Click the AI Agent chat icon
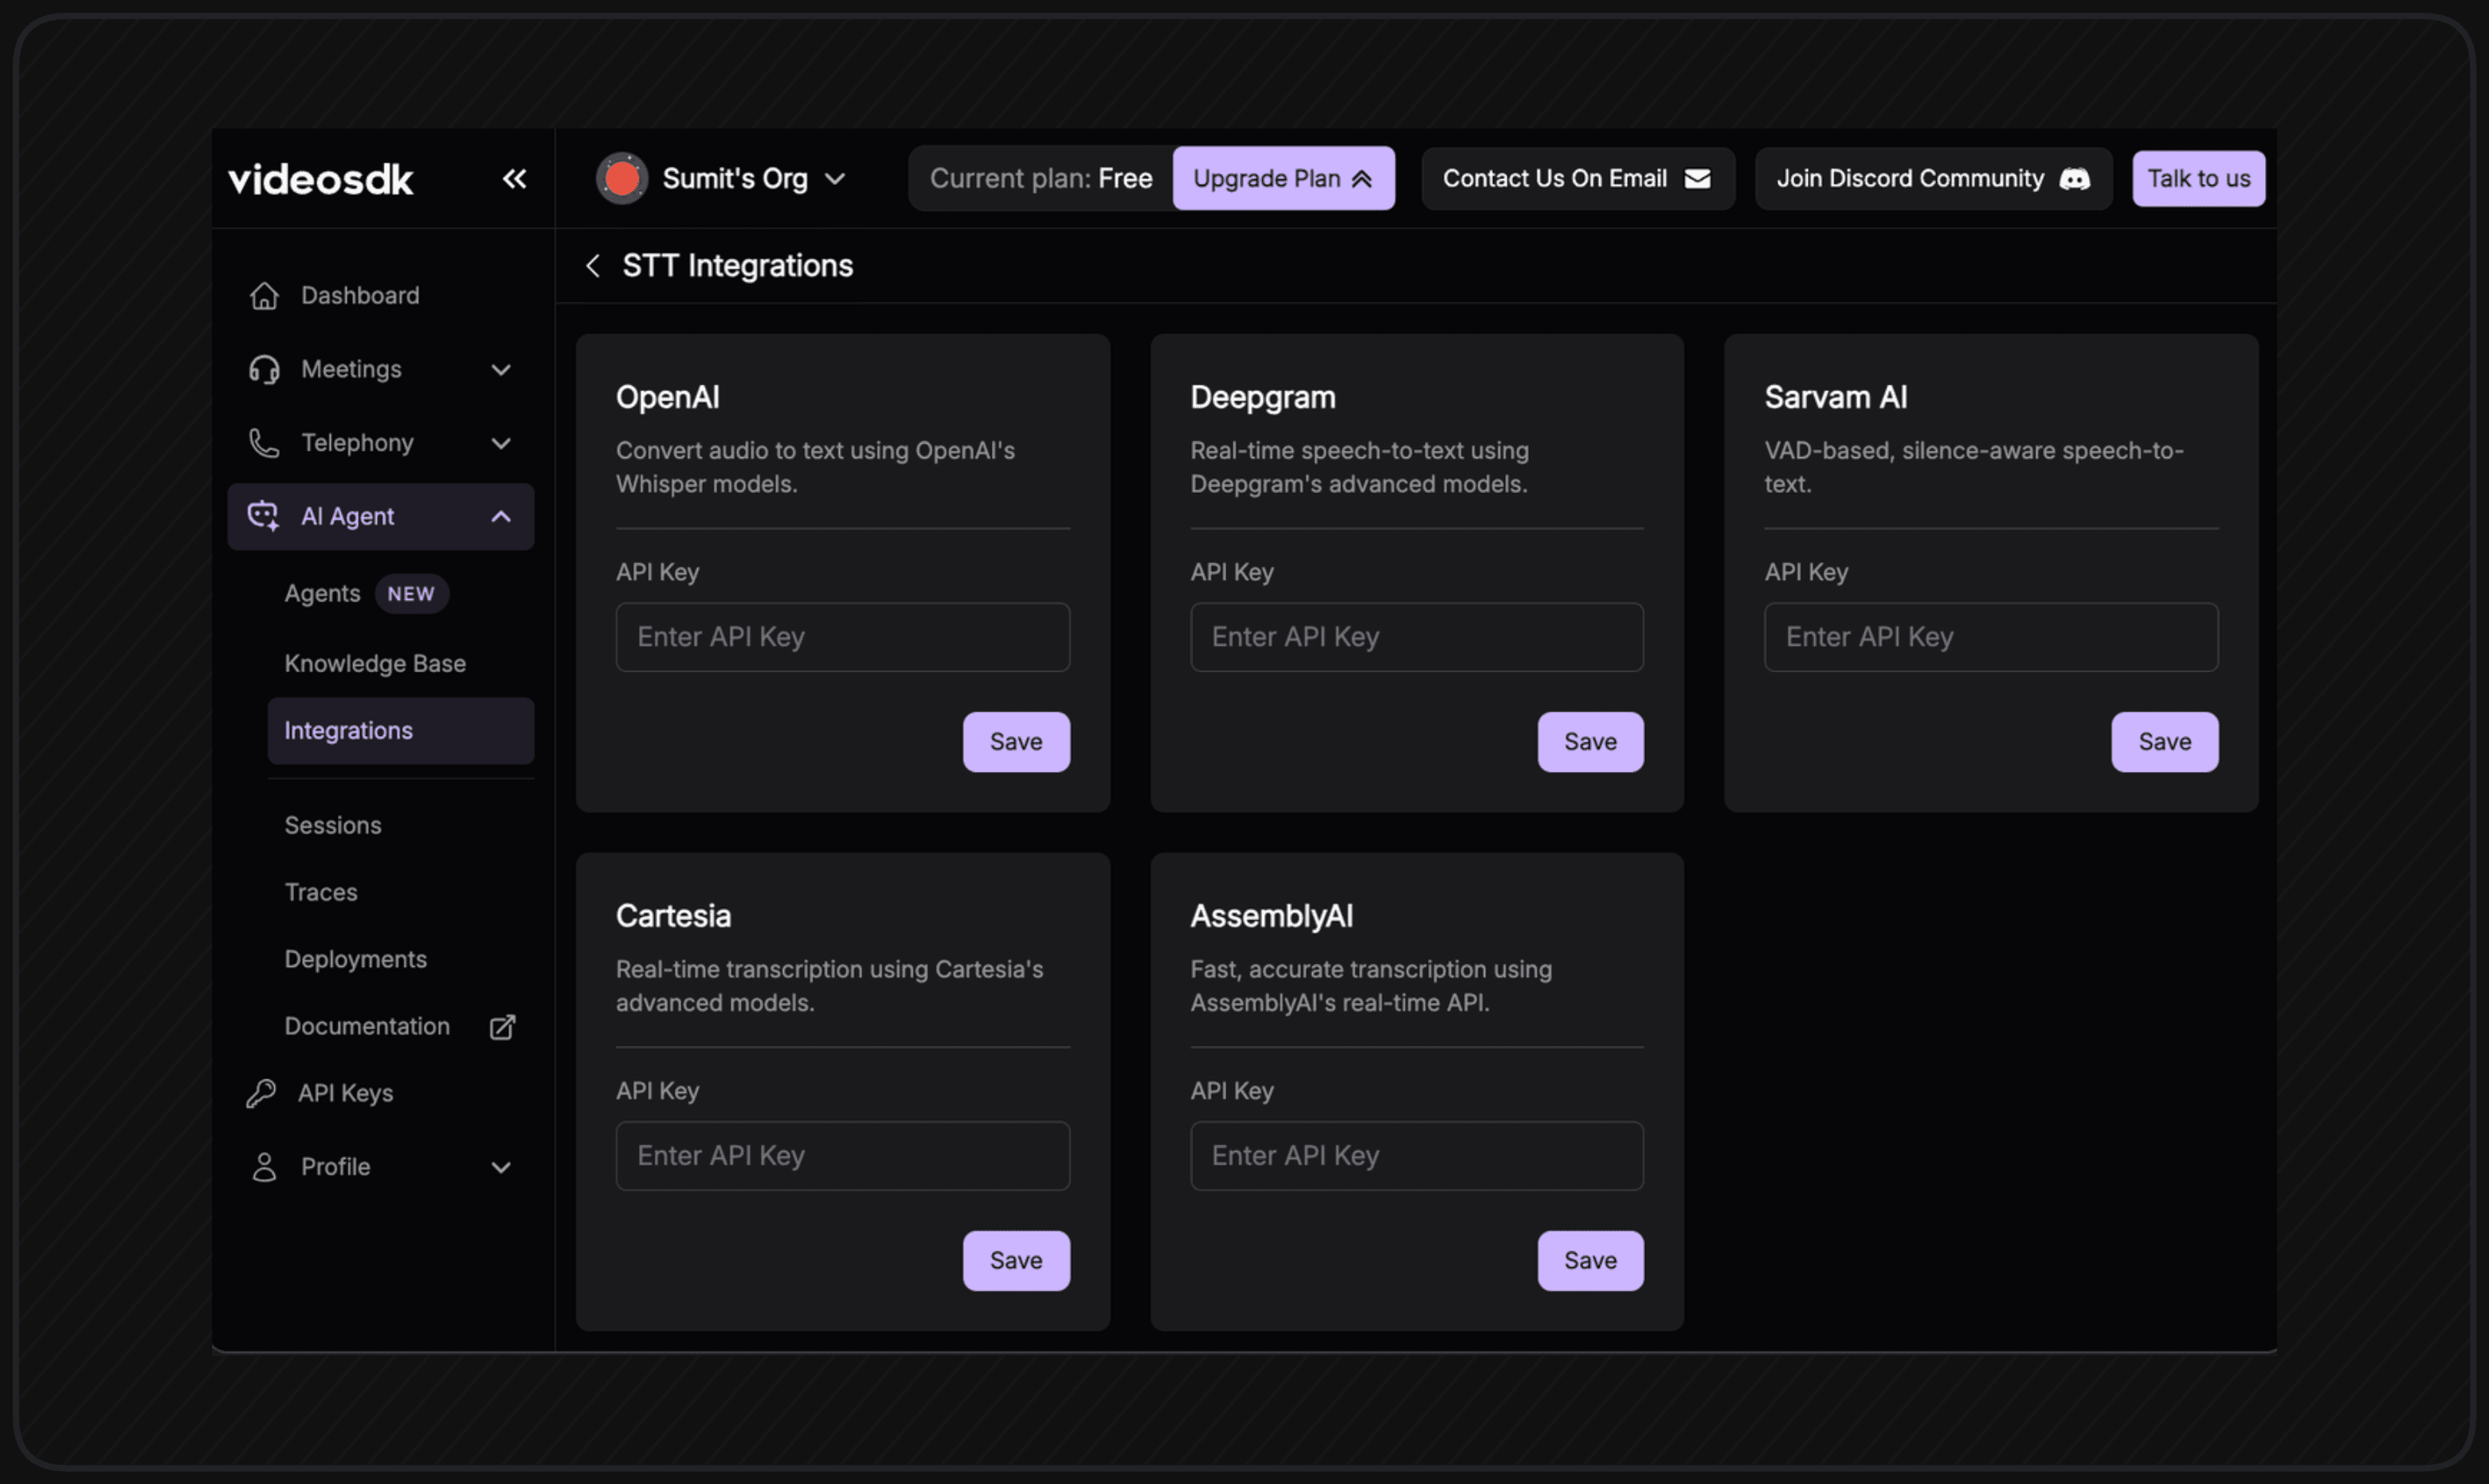Viewport: 2489px width, 1484px height. pos(264,516)
